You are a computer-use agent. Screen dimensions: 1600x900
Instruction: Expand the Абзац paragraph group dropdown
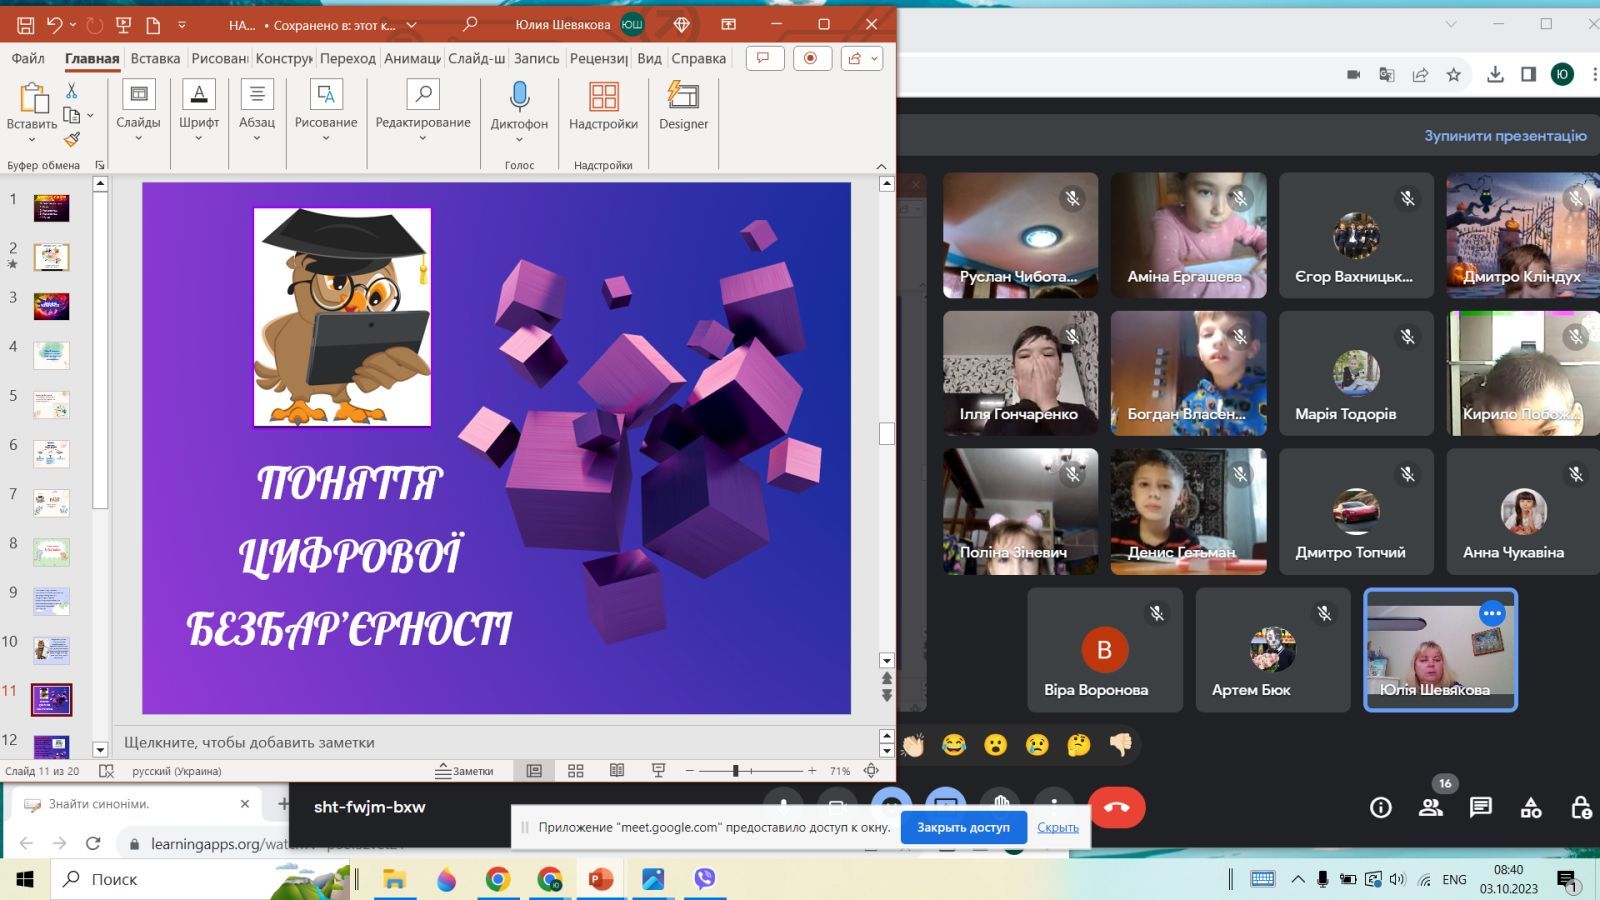point(257,110)
